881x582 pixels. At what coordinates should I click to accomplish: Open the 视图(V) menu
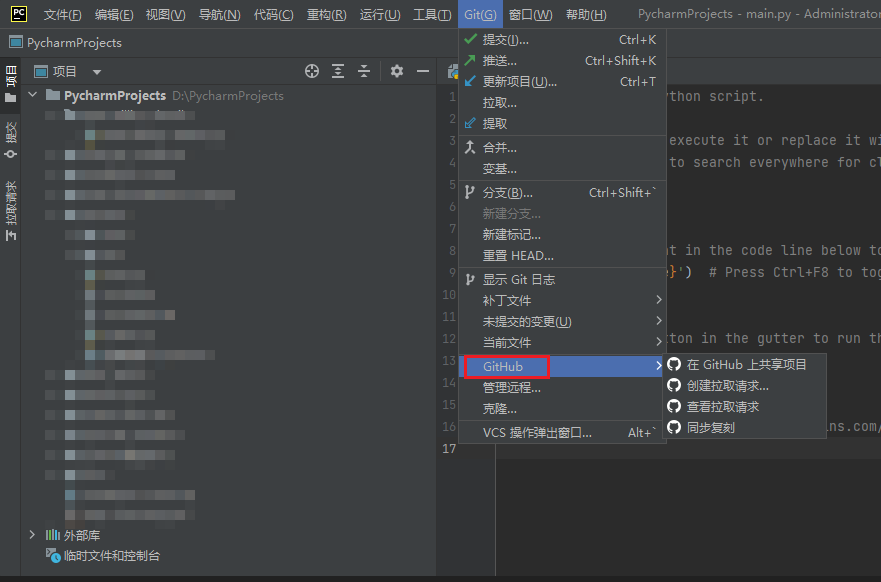point(165,15)
